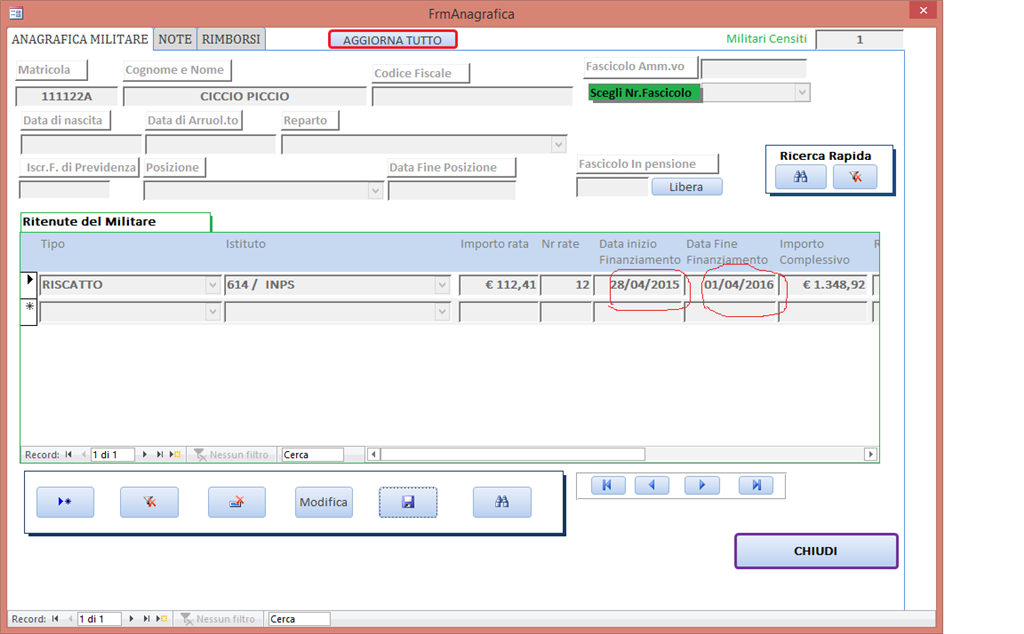The width and height of the screenshot is (1024, 634).
Task: Click previous record arrow in main form navigator
Action: click(x=70, y=619)
